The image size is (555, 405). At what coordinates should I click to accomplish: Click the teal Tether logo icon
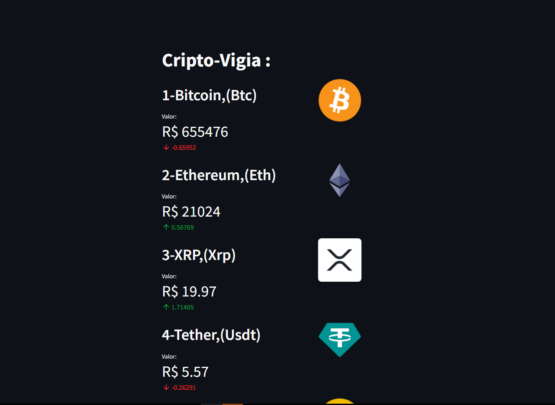tap(339, 340)
